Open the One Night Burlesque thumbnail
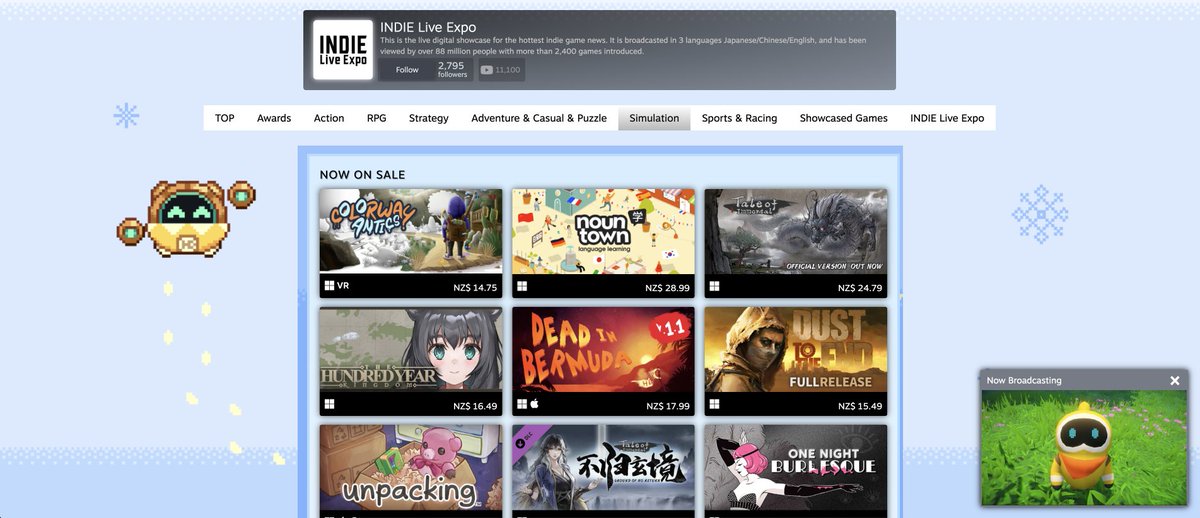This screenshot has width=1200, height=518. tap(796, 467)
